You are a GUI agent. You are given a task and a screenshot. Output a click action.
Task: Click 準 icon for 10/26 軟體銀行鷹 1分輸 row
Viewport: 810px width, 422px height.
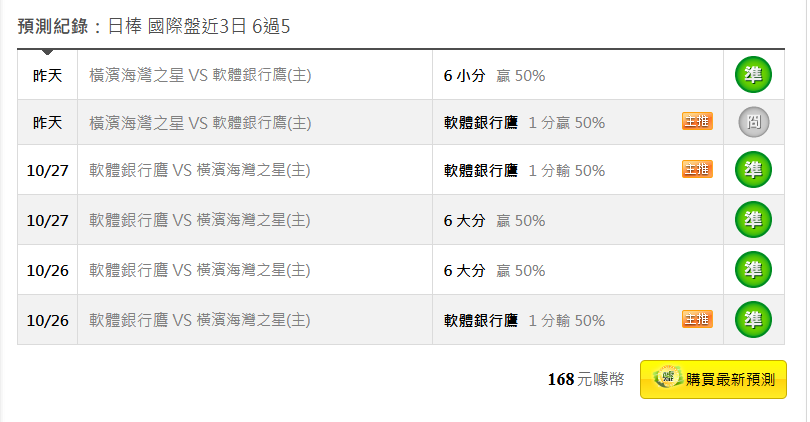pyautogui.click(x=753, y=320)
